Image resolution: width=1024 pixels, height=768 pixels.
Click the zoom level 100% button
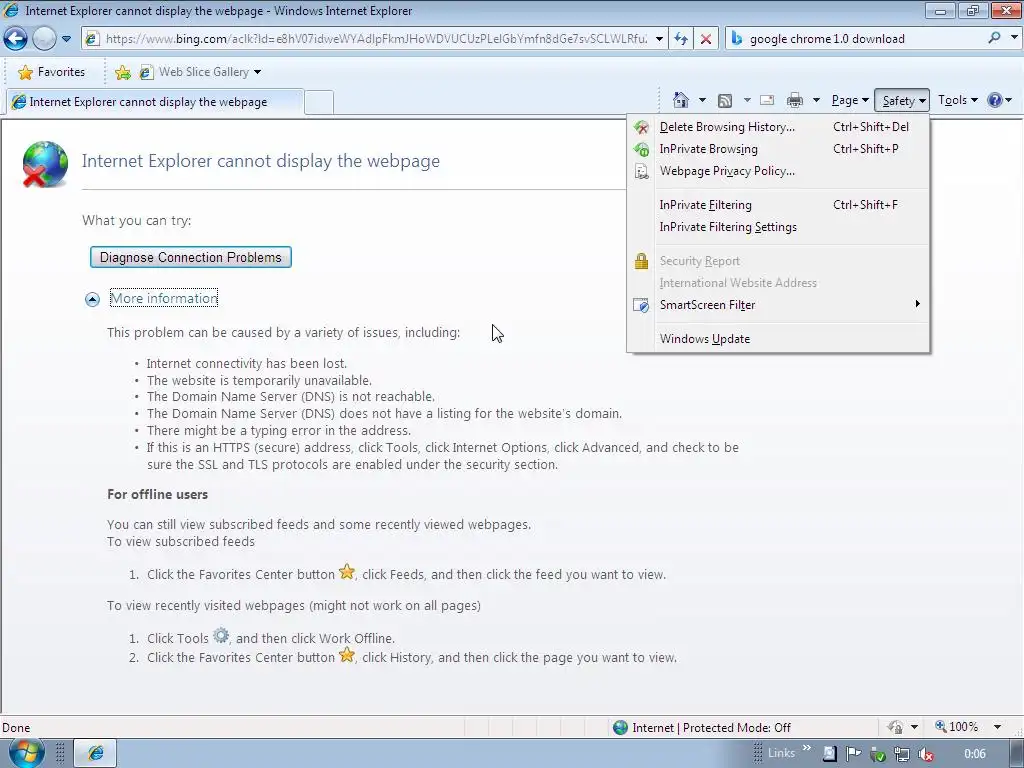(x=957, y=727)
